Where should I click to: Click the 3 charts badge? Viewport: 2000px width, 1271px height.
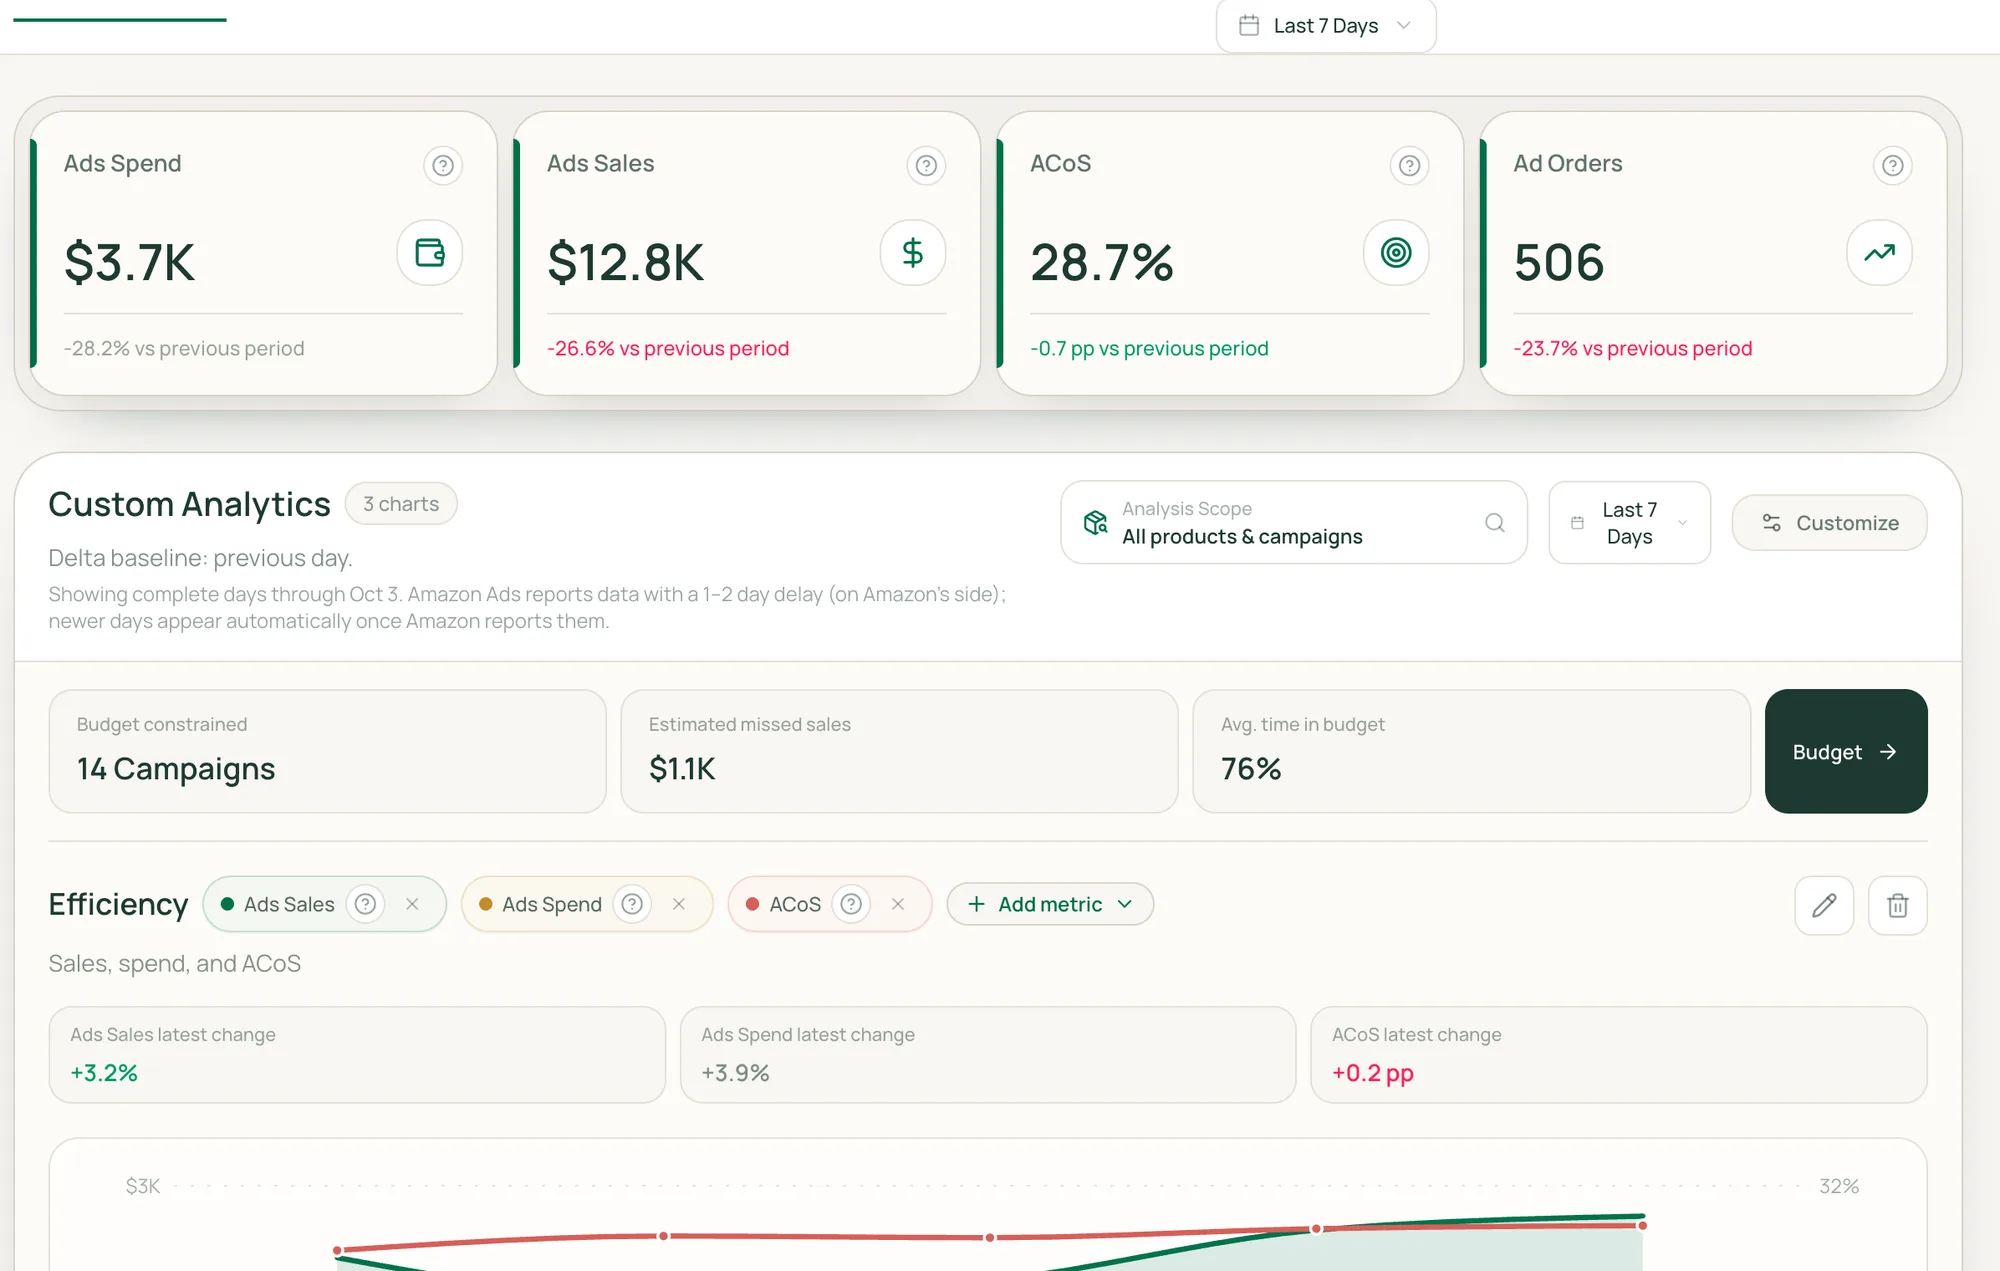(401, 504)
